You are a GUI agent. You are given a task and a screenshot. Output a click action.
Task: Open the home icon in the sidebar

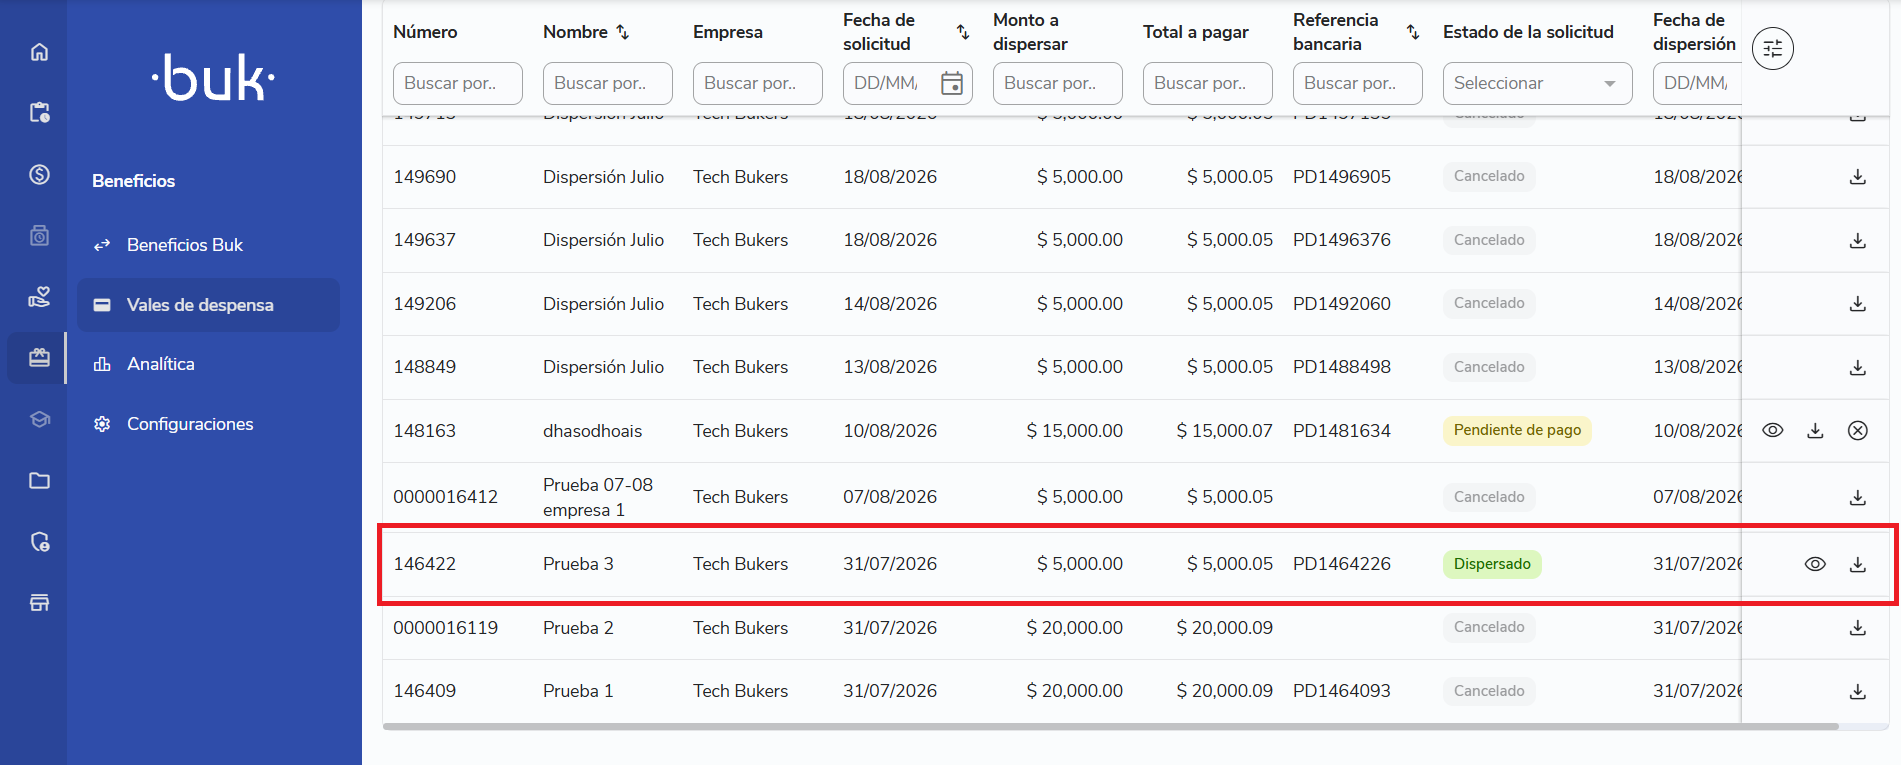(39, 52)
